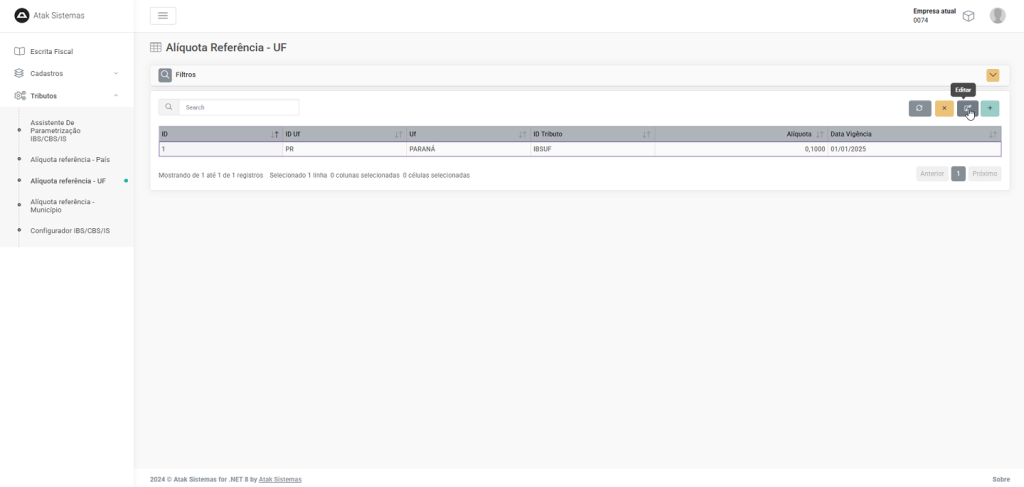
Task: Expand the Filtros panel with yellow chevron
Action: click(992, 75)
